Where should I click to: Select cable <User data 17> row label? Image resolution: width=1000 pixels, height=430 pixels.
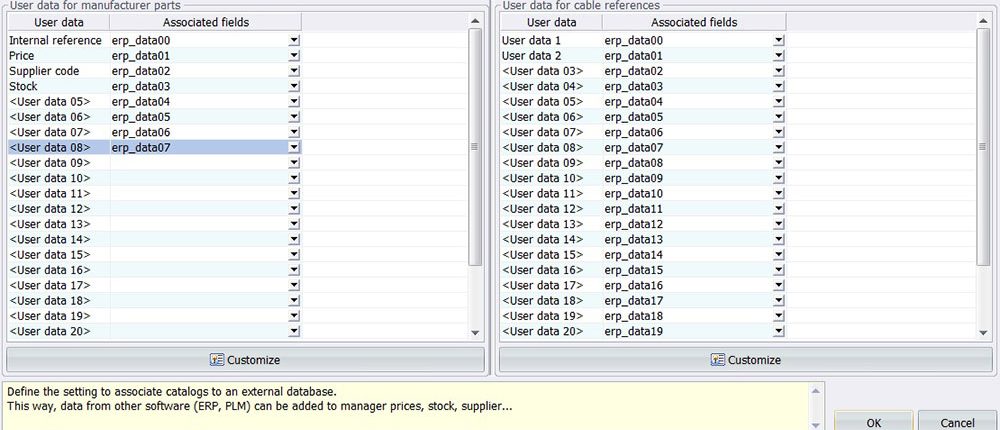click(543, 285)
